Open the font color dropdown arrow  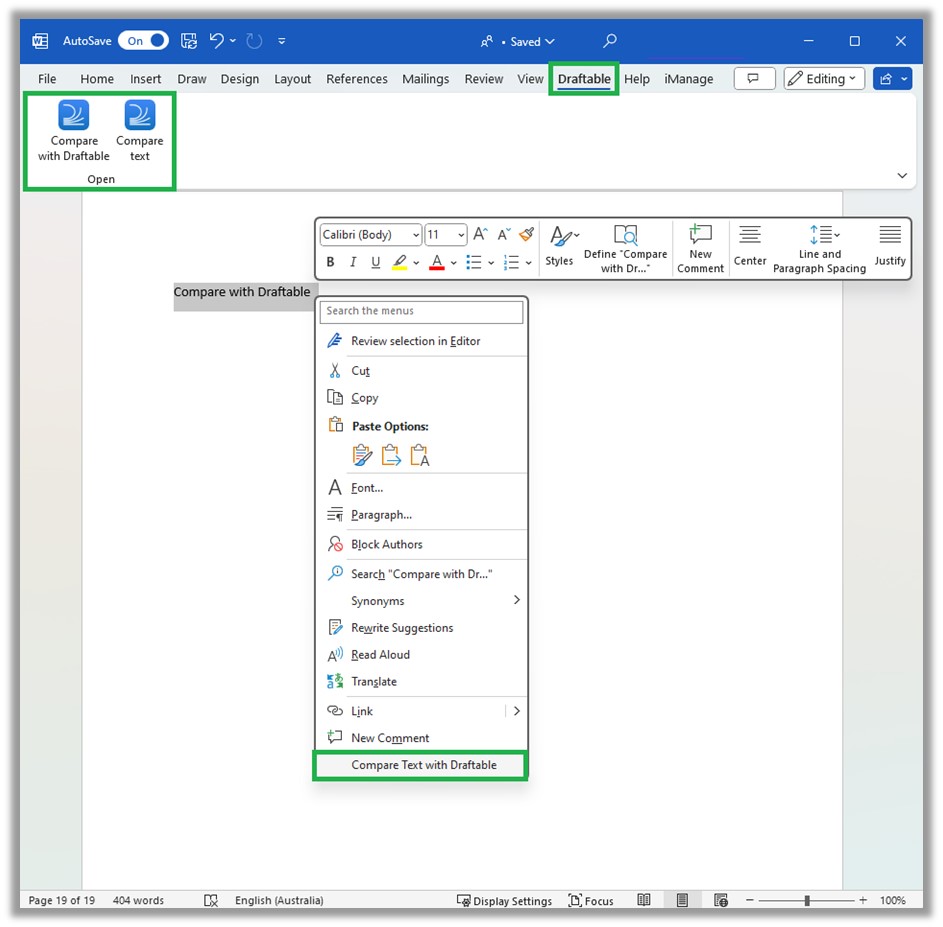tap(453, 263)
